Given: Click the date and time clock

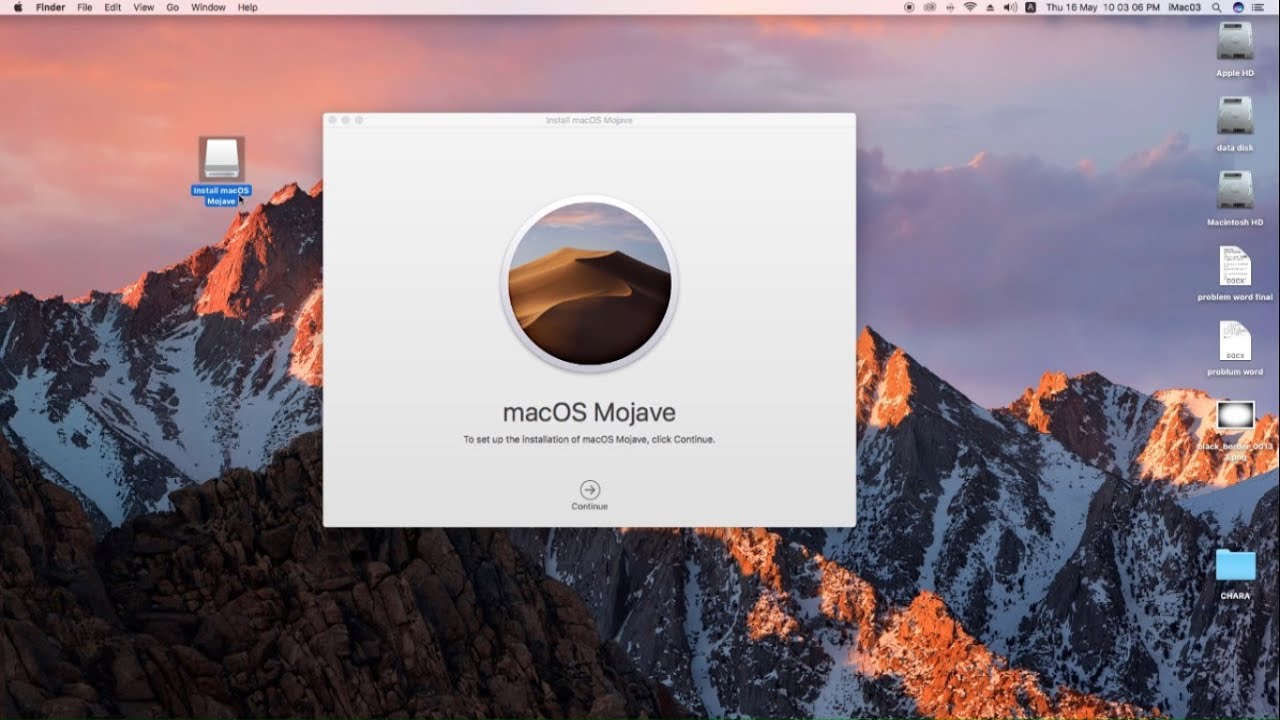Looking at the screenshot, I should pos(1102,7).
